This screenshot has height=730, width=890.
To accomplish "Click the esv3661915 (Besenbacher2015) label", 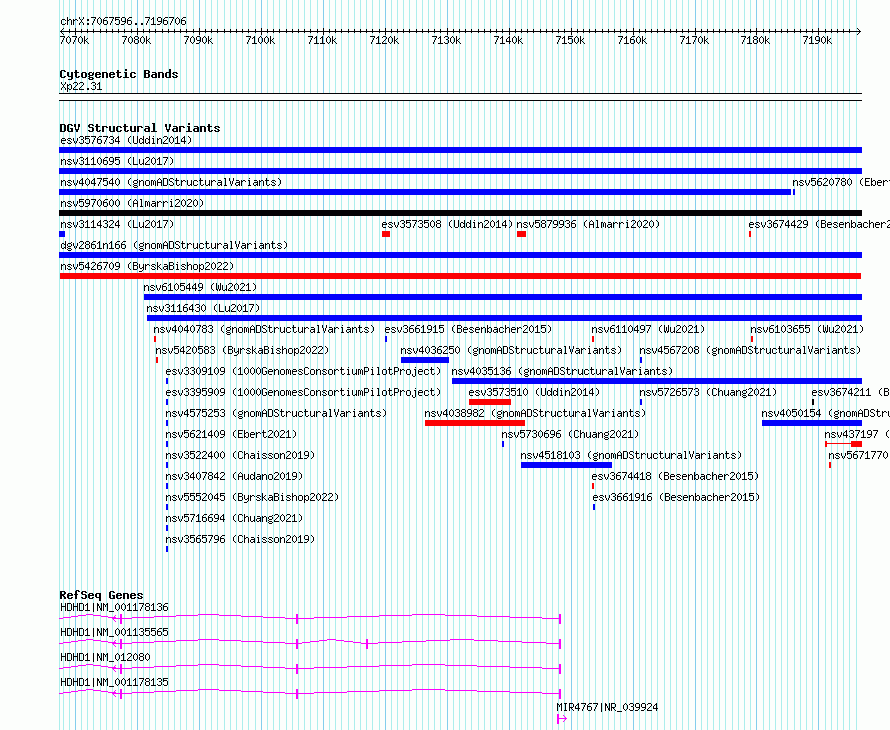I will coord(468,329).
